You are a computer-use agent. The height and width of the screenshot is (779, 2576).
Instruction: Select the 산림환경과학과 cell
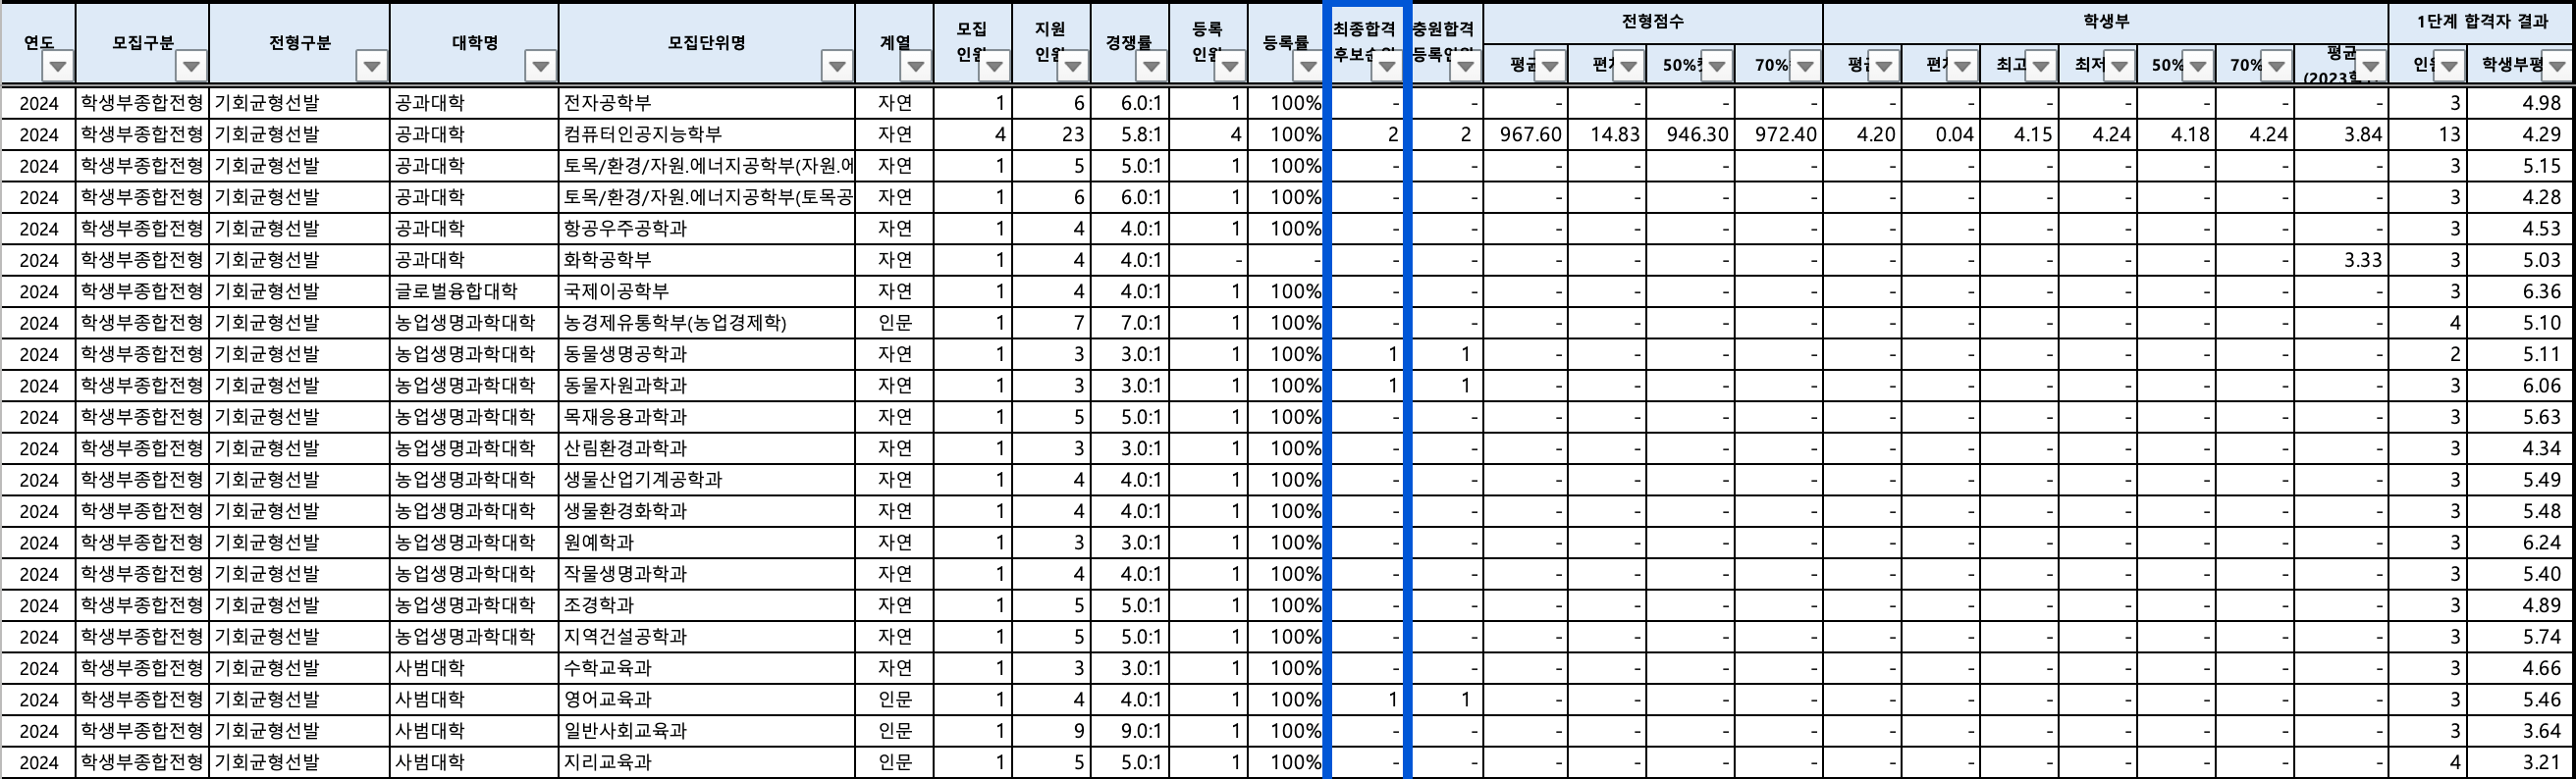[706, 448]
